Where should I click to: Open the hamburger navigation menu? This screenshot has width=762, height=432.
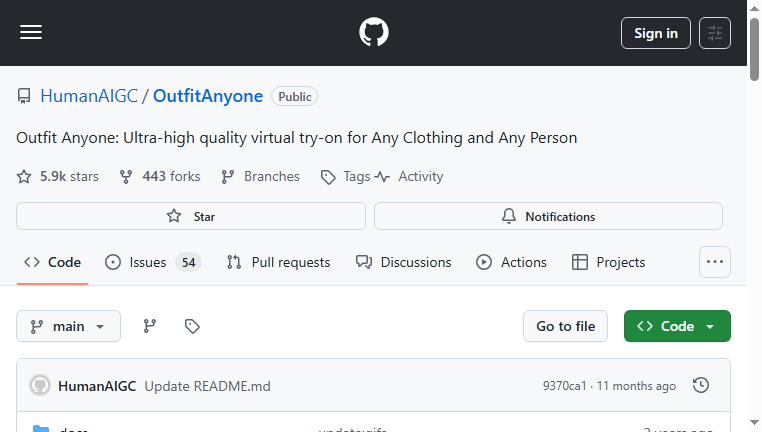click(x=31, y=33)
